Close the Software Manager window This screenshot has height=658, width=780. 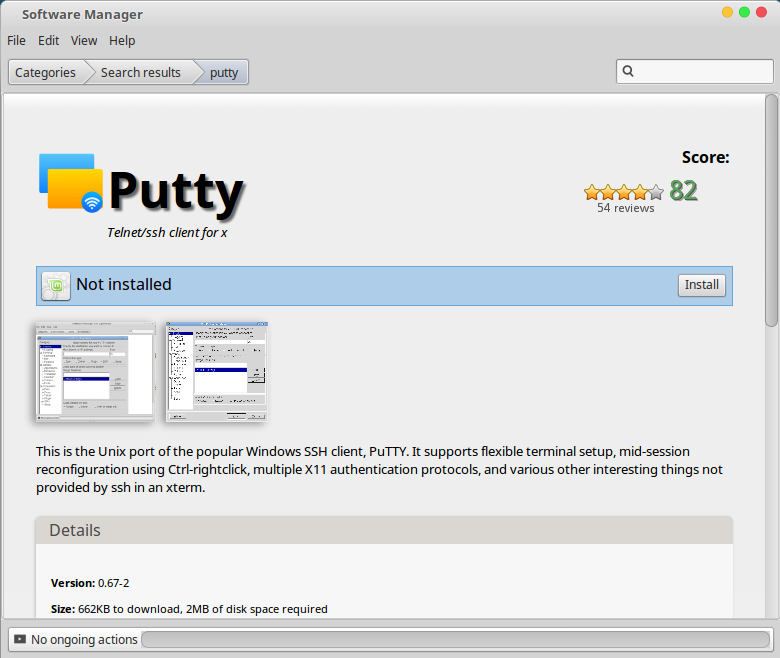[761, 12]
